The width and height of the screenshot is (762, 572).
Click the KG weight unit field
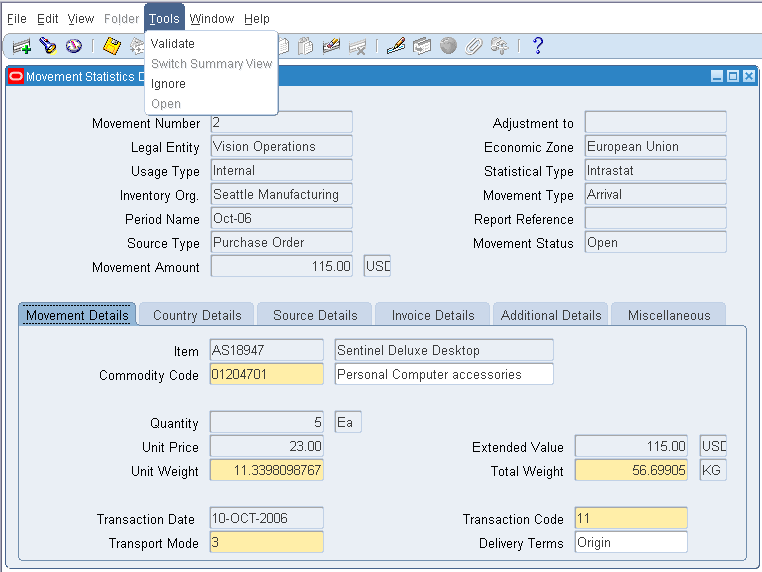[713, 470]
